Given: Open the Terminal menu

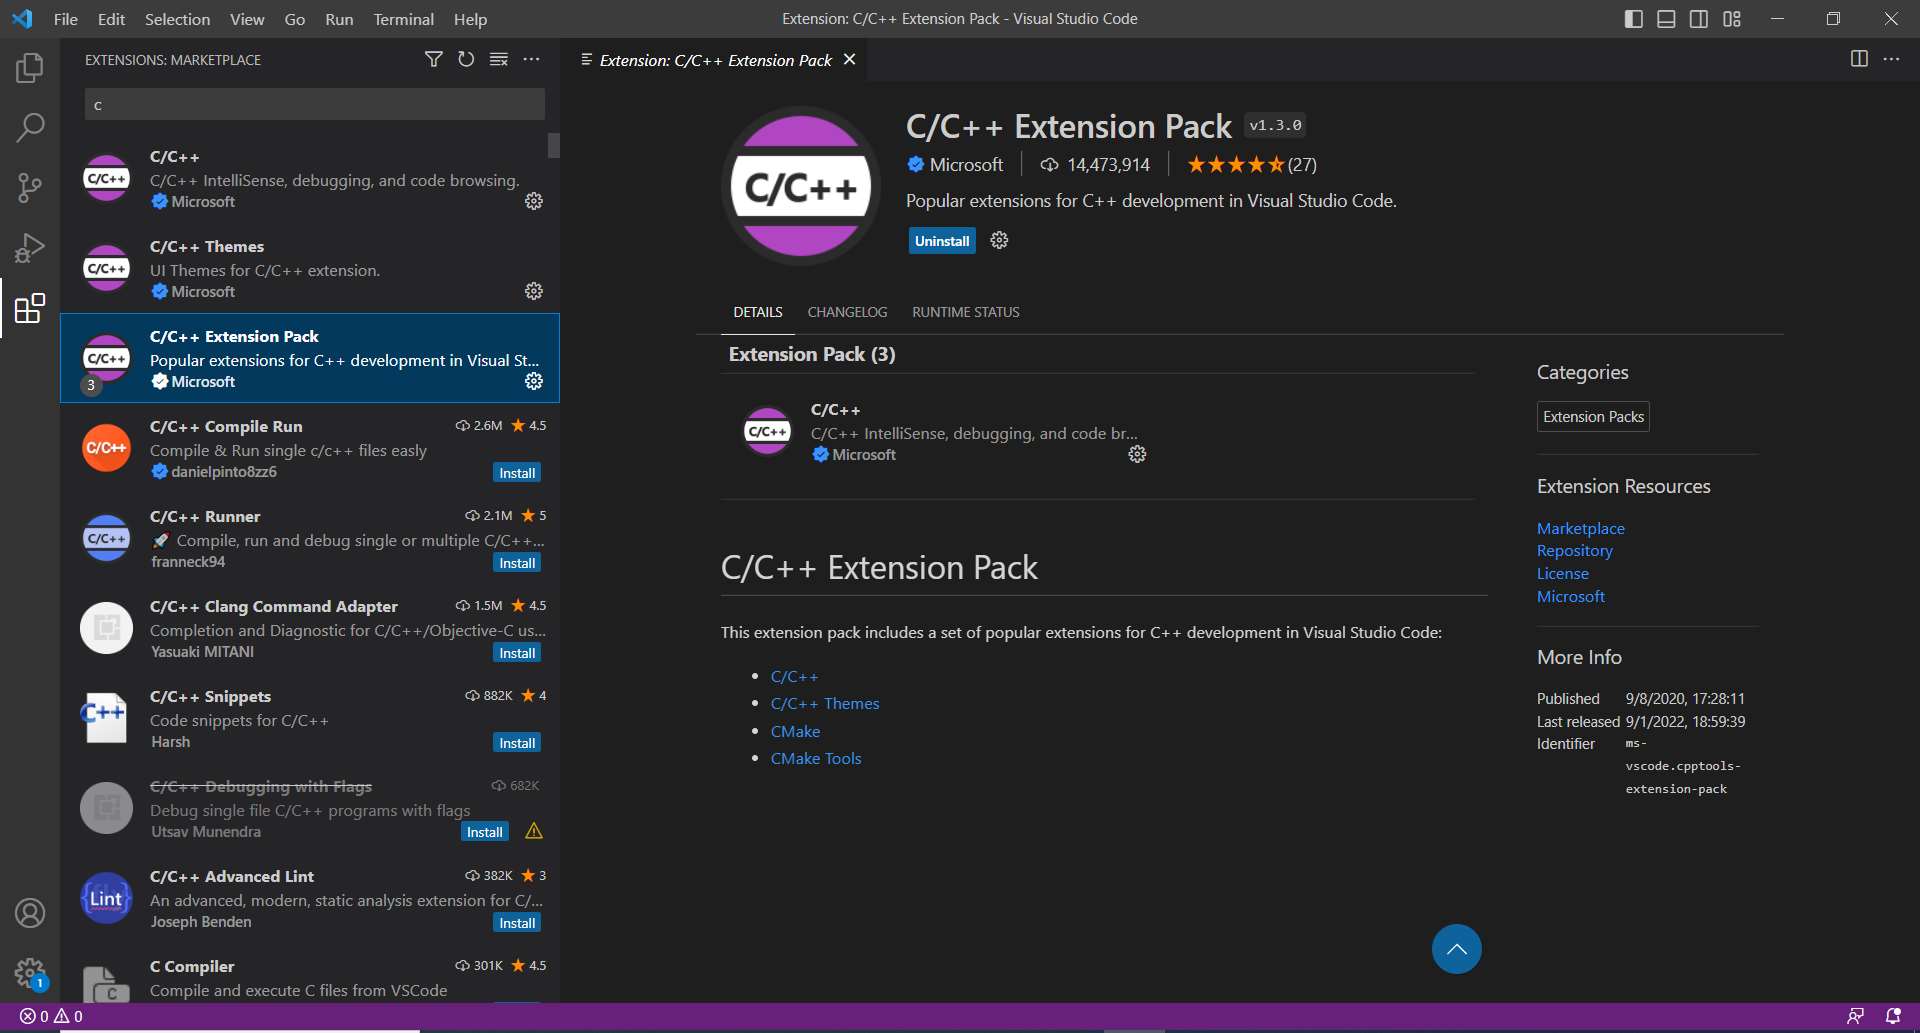Looking at the screenshot, I should click(403, 19).
